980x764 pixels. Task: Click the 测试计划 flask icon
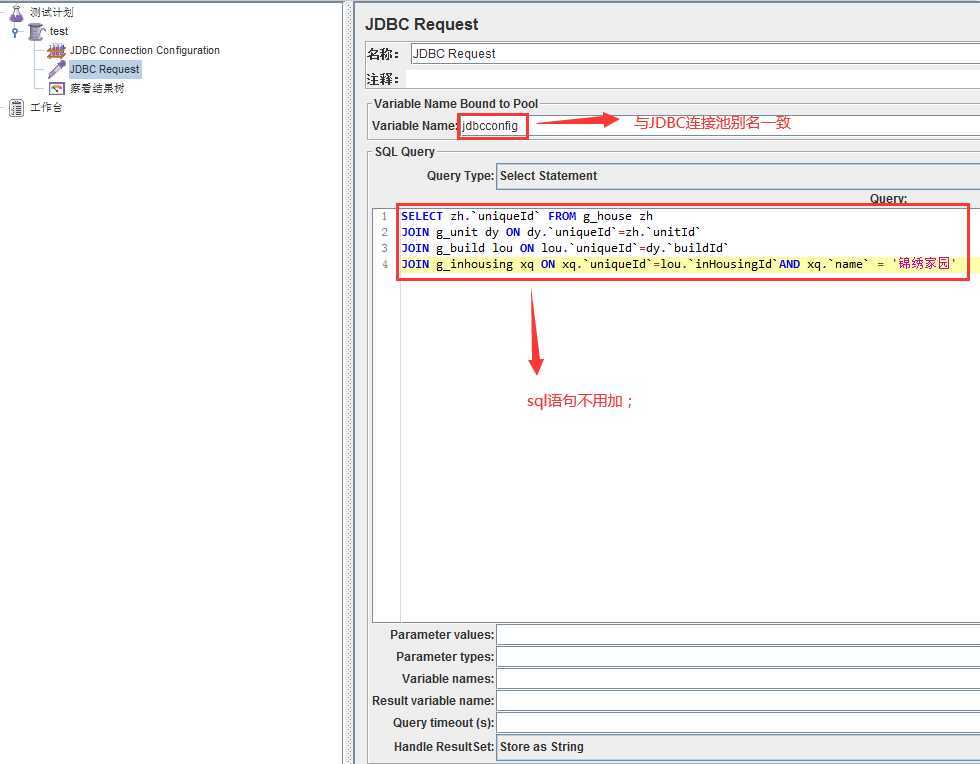coord(16,13)
